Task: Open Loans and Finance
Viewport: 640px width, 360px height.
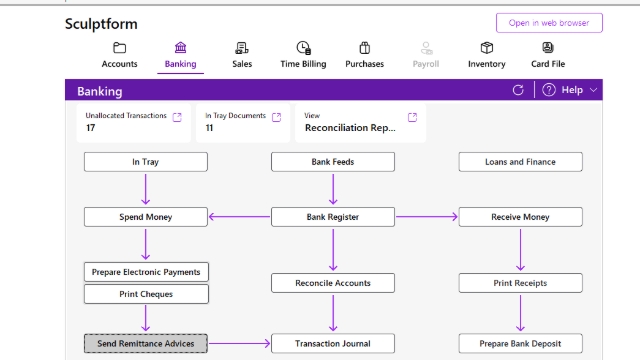Action: pos(520,162)
